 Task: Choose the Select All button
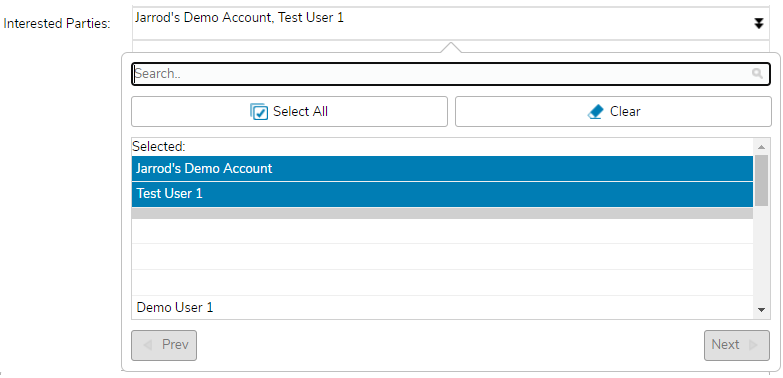coord(289,111)
